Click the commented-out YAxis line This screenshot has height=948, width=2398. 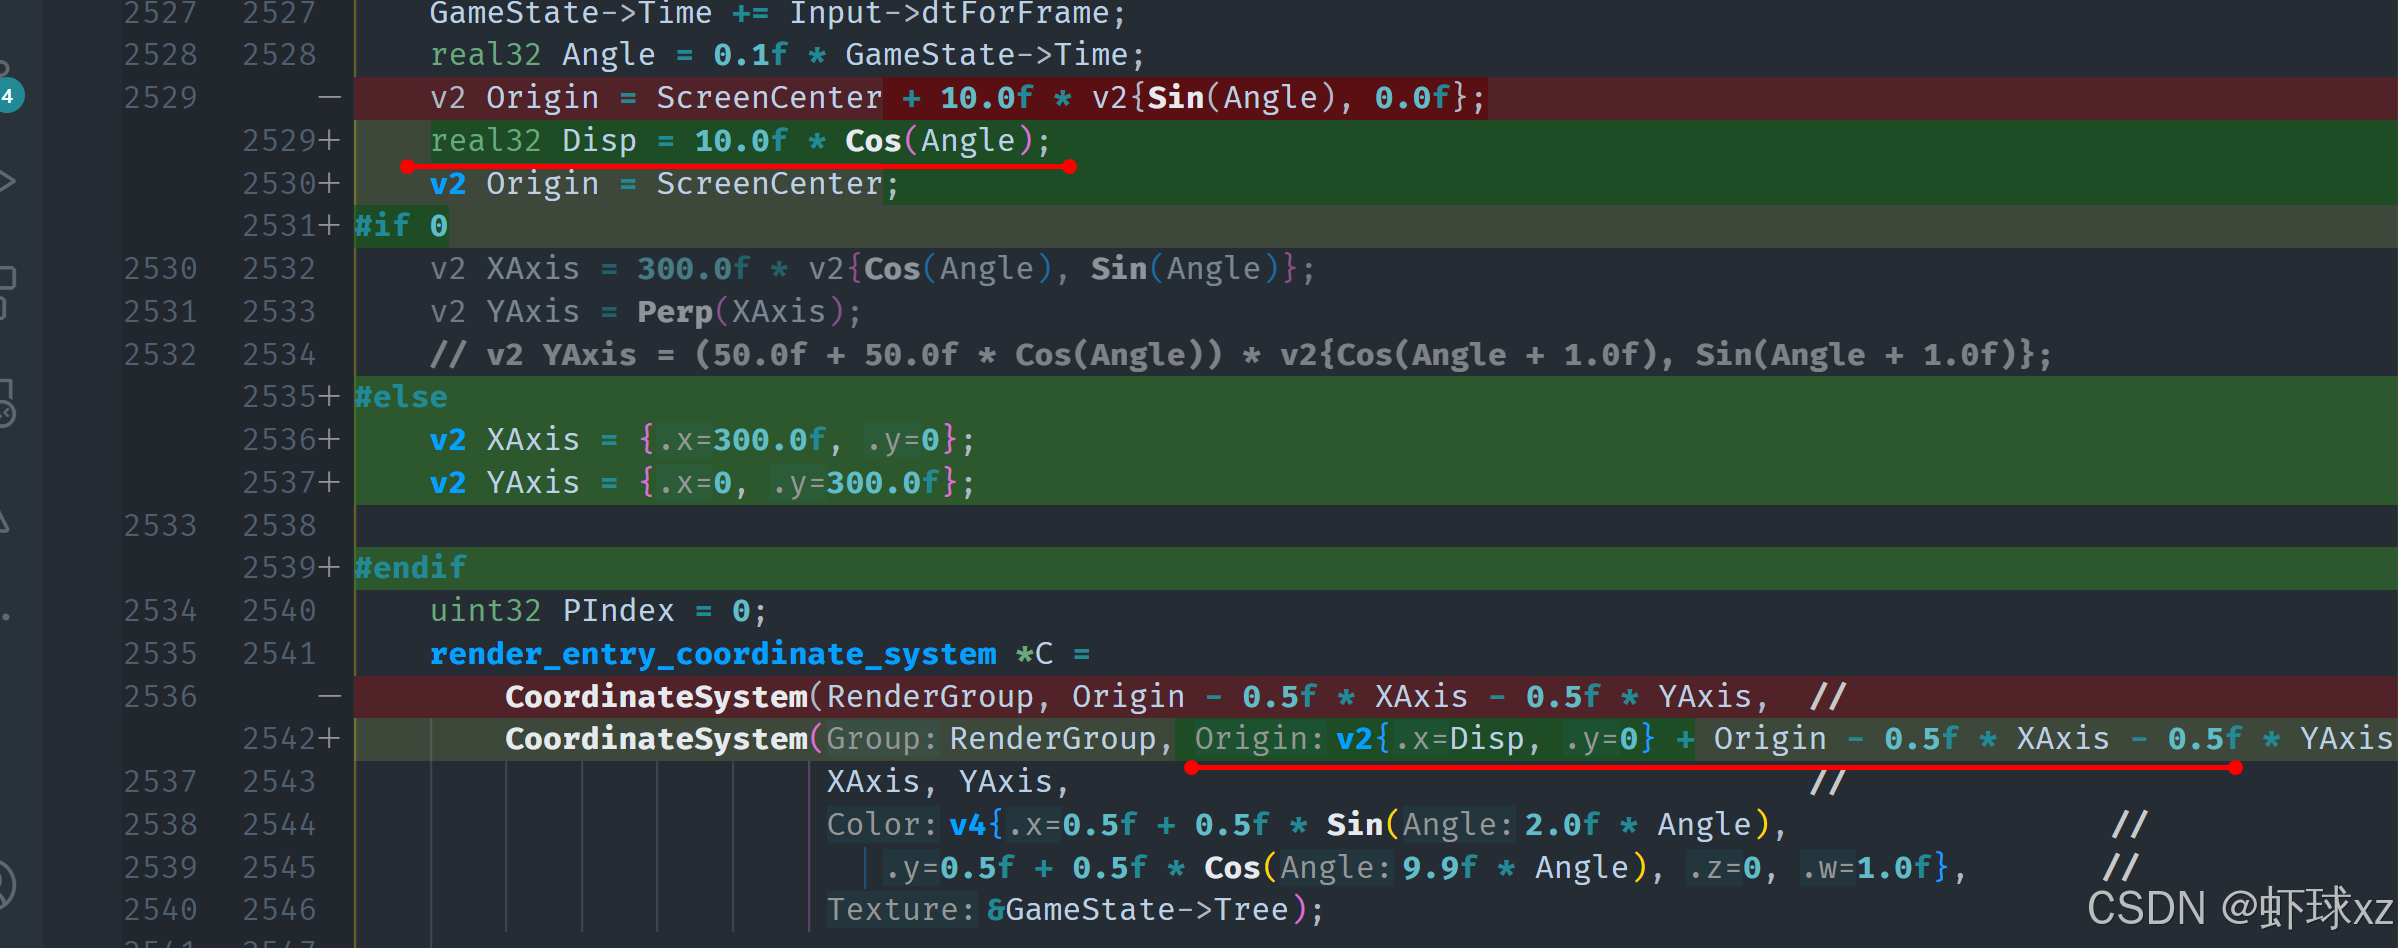pyautogui.click(x=1240, y=355)
